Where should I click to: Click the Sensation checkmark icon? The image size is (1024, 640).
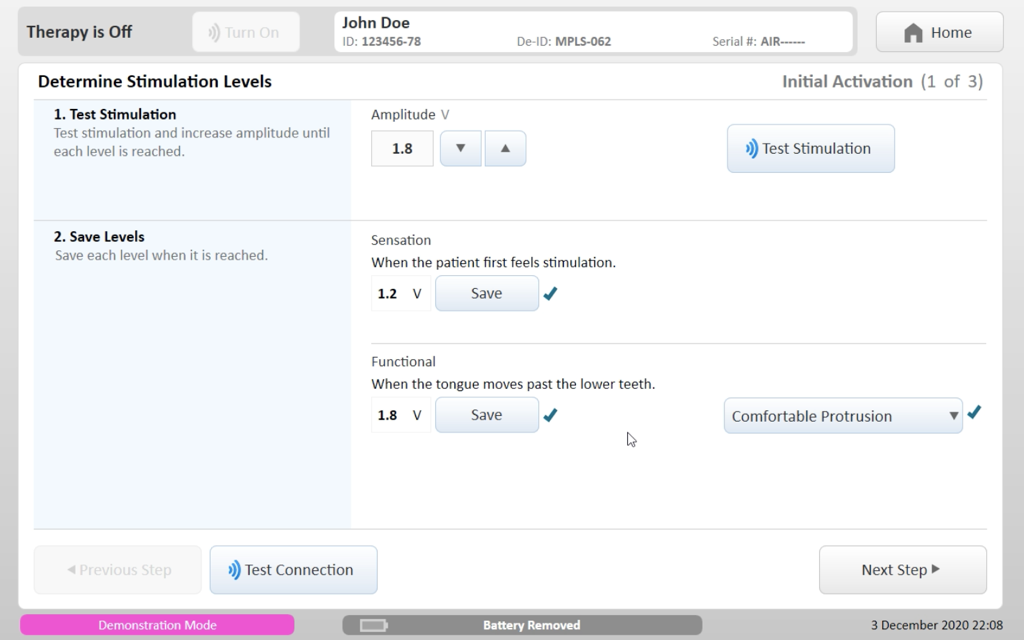tap(551, 293)
